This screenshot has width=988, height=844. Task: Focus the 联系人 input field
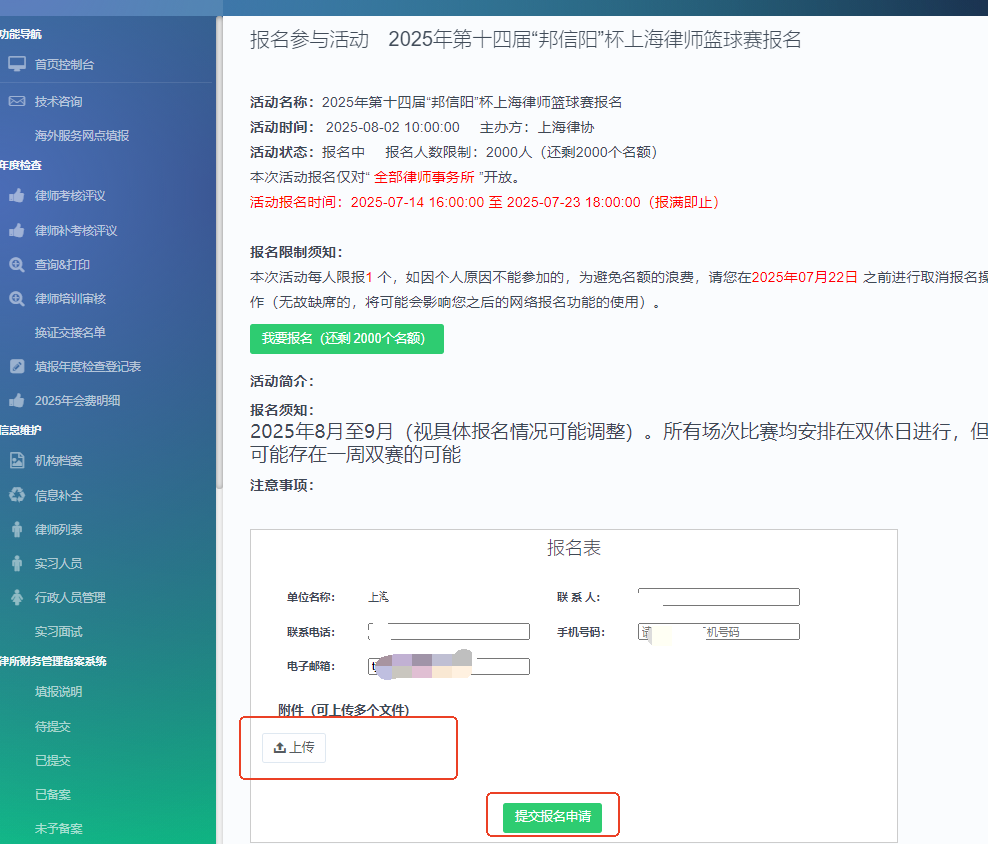pos(718,597)
